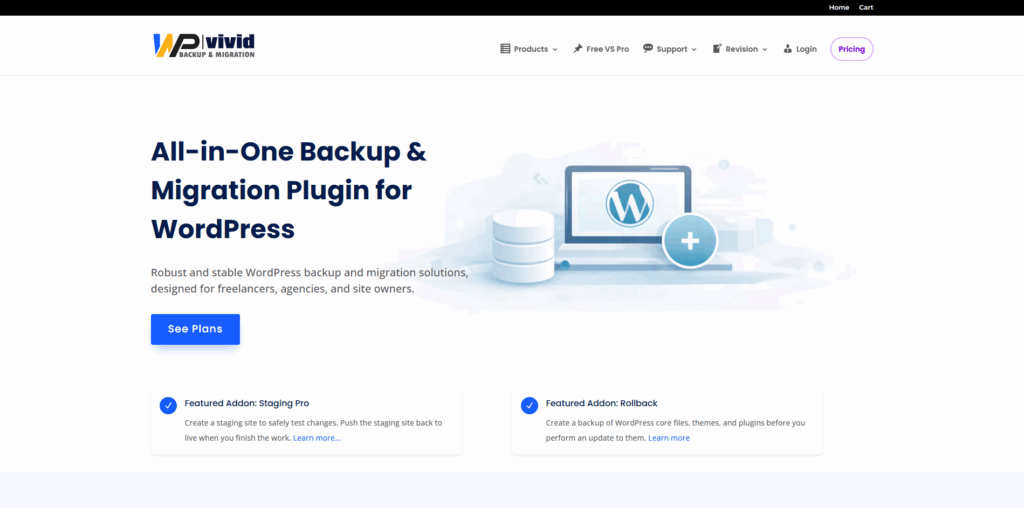Click the Robust and stable WordPress tagline text

coord(310,280)
